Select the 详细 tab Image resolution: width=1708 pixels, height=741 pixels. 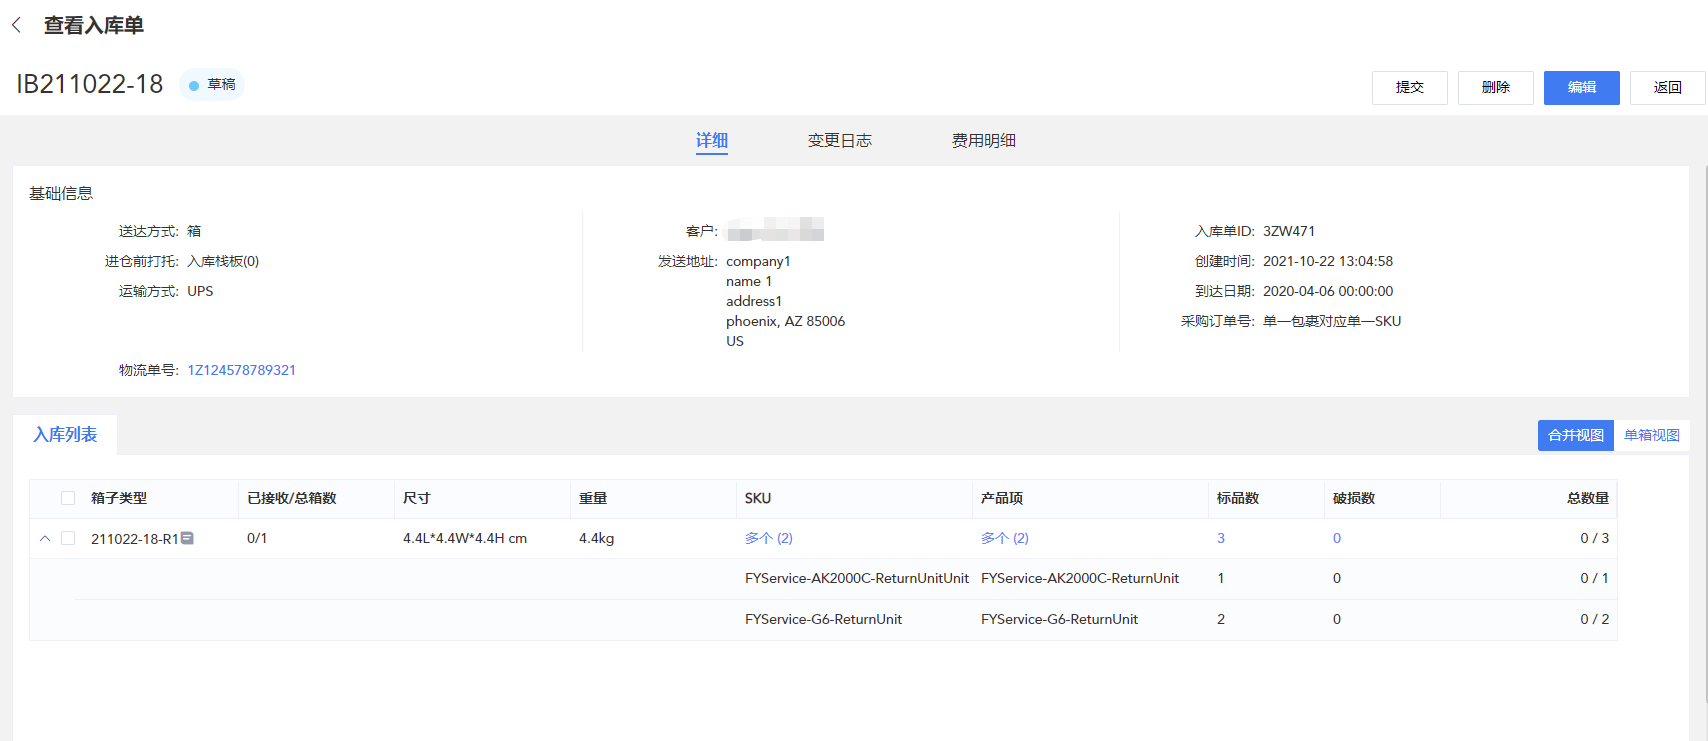pyautogui.click(x=712, y=141)
